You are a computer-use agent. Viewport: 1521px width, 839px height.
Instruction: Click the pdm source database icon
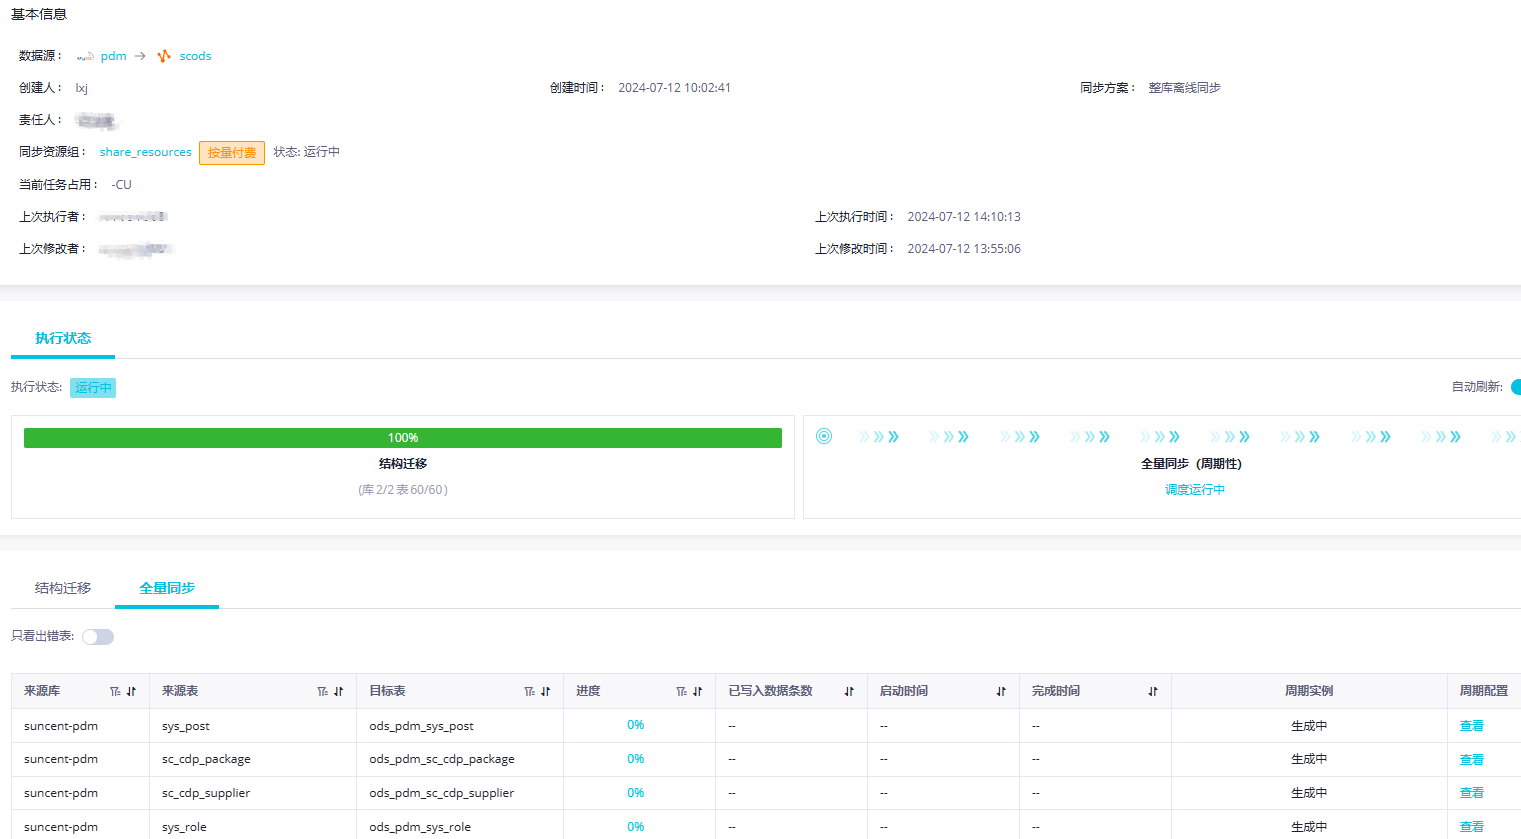[x=85, y=56]
